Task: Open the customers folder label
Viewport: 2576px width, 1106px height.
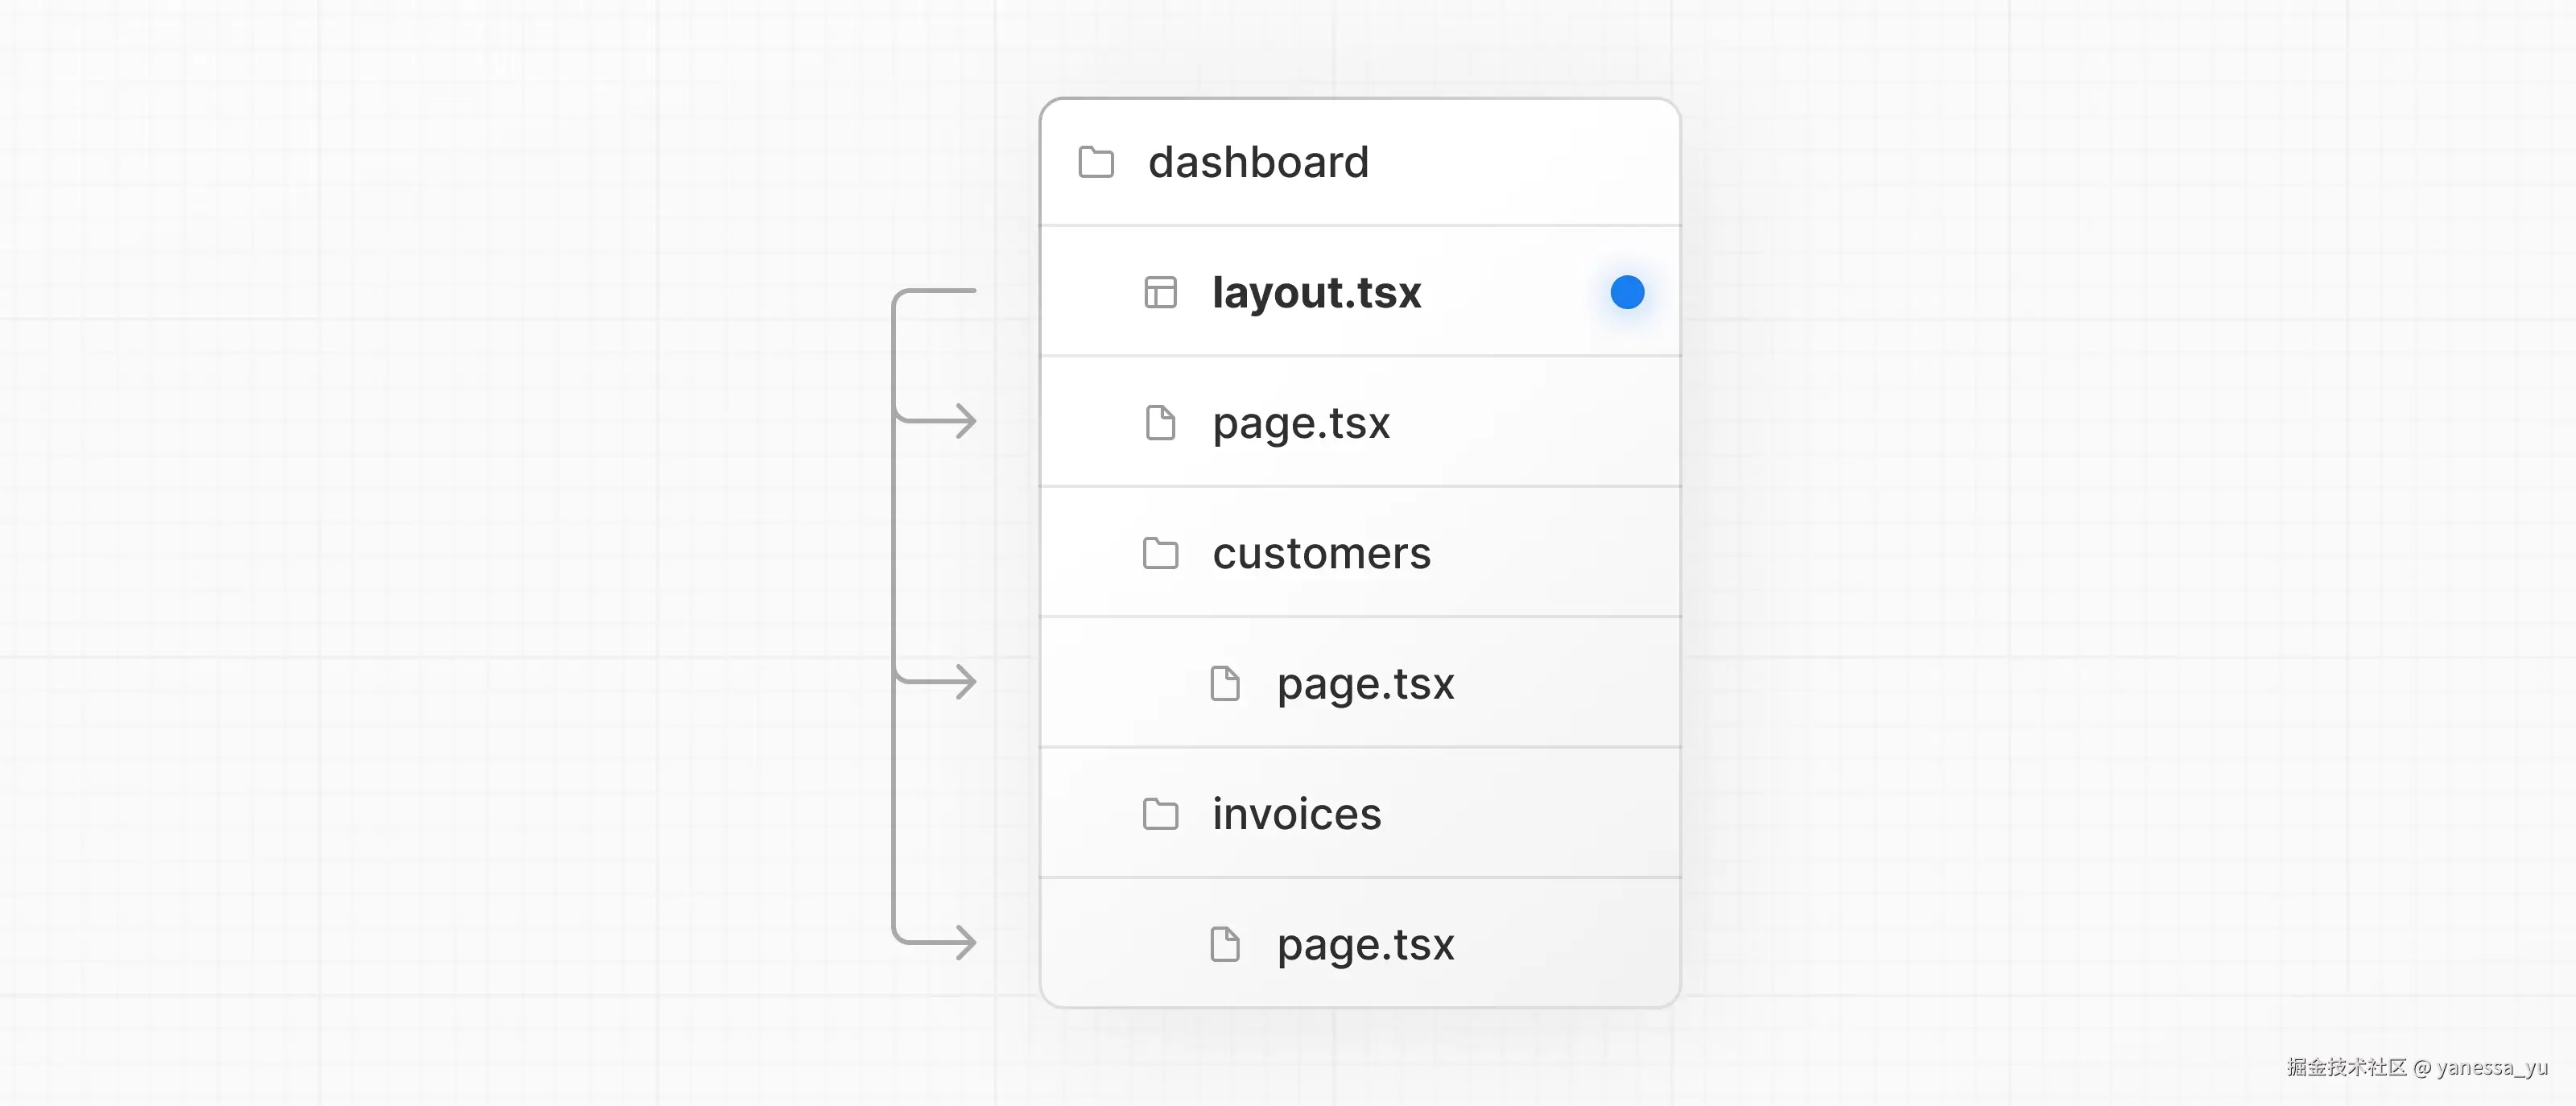Action: coord(1321,553)
